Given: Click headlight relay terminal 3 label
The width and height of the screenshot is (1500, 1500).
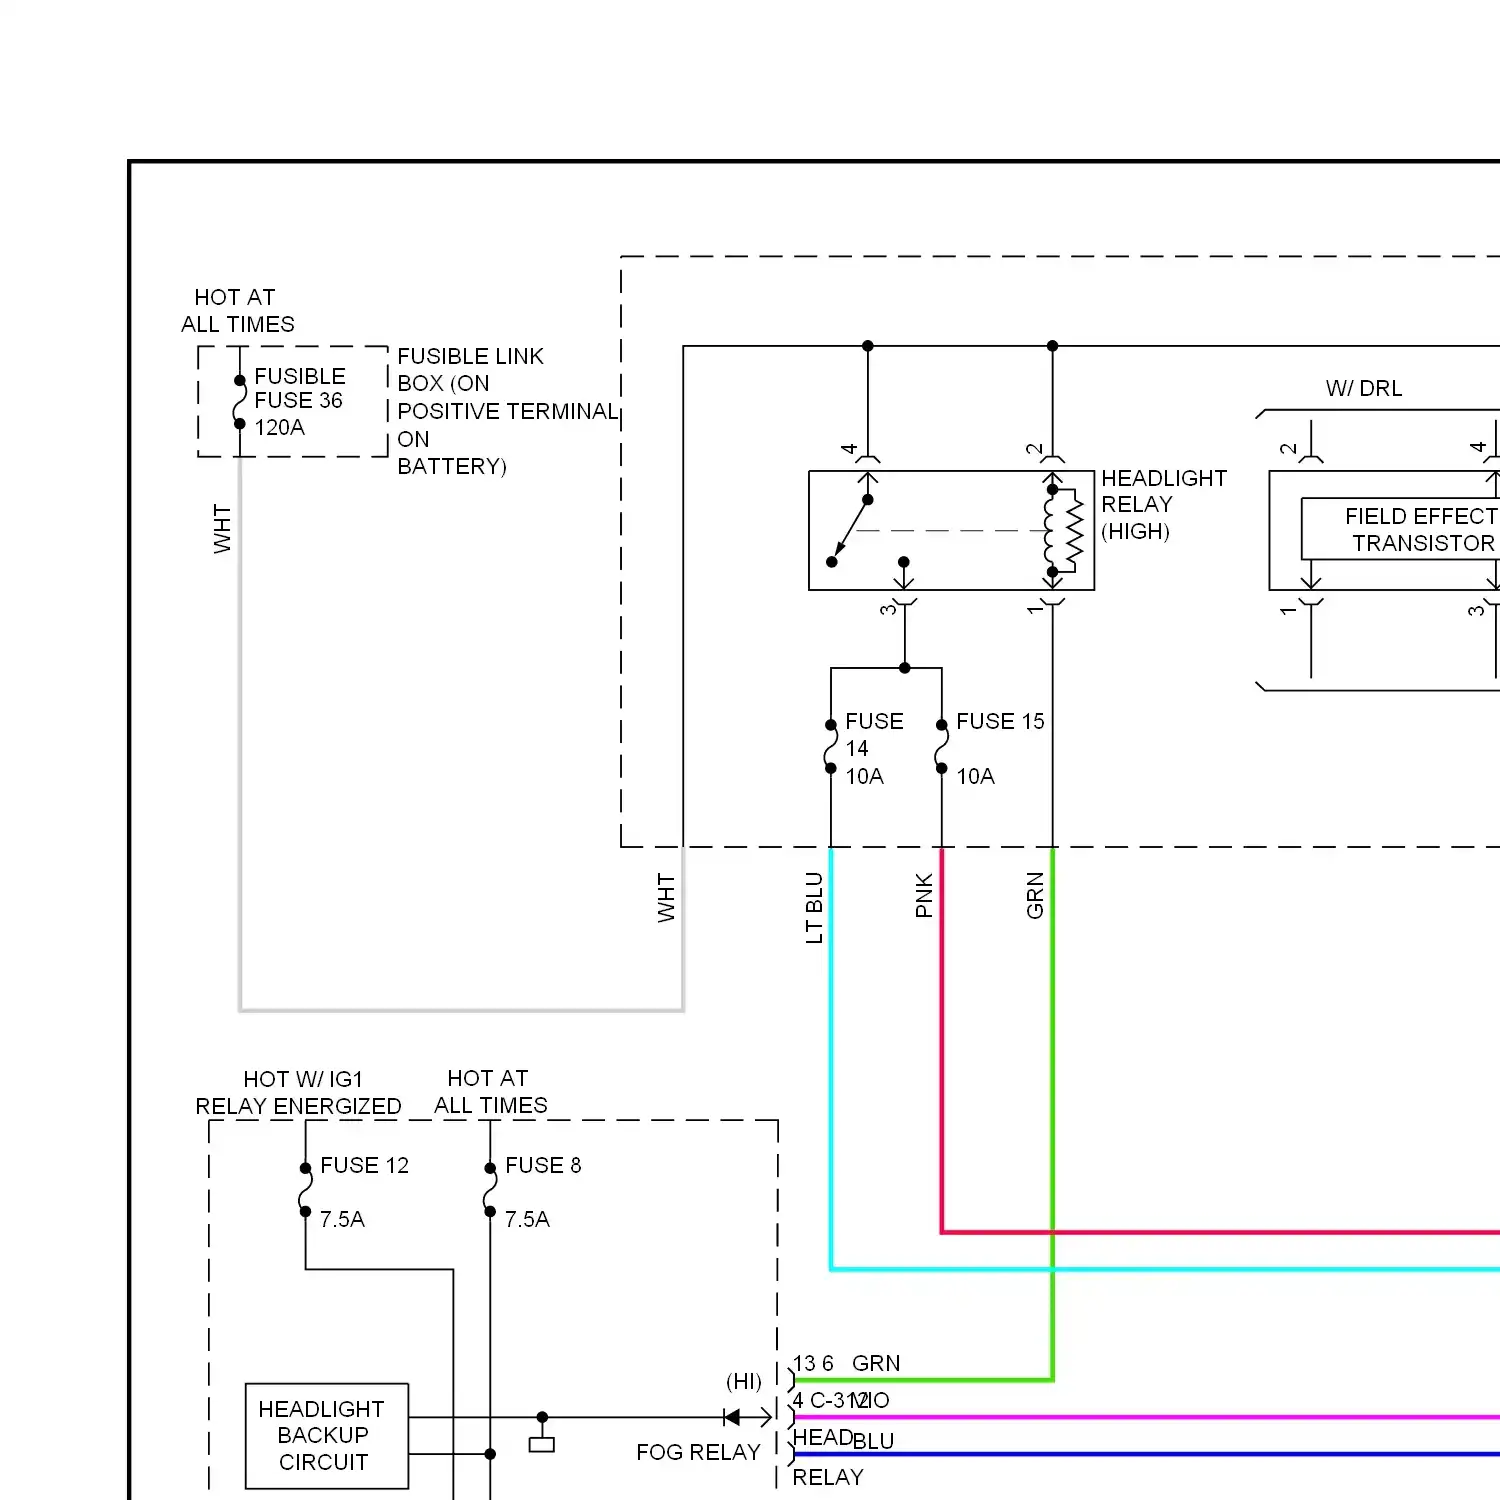Looking at the screenshot, I should 888,609.
